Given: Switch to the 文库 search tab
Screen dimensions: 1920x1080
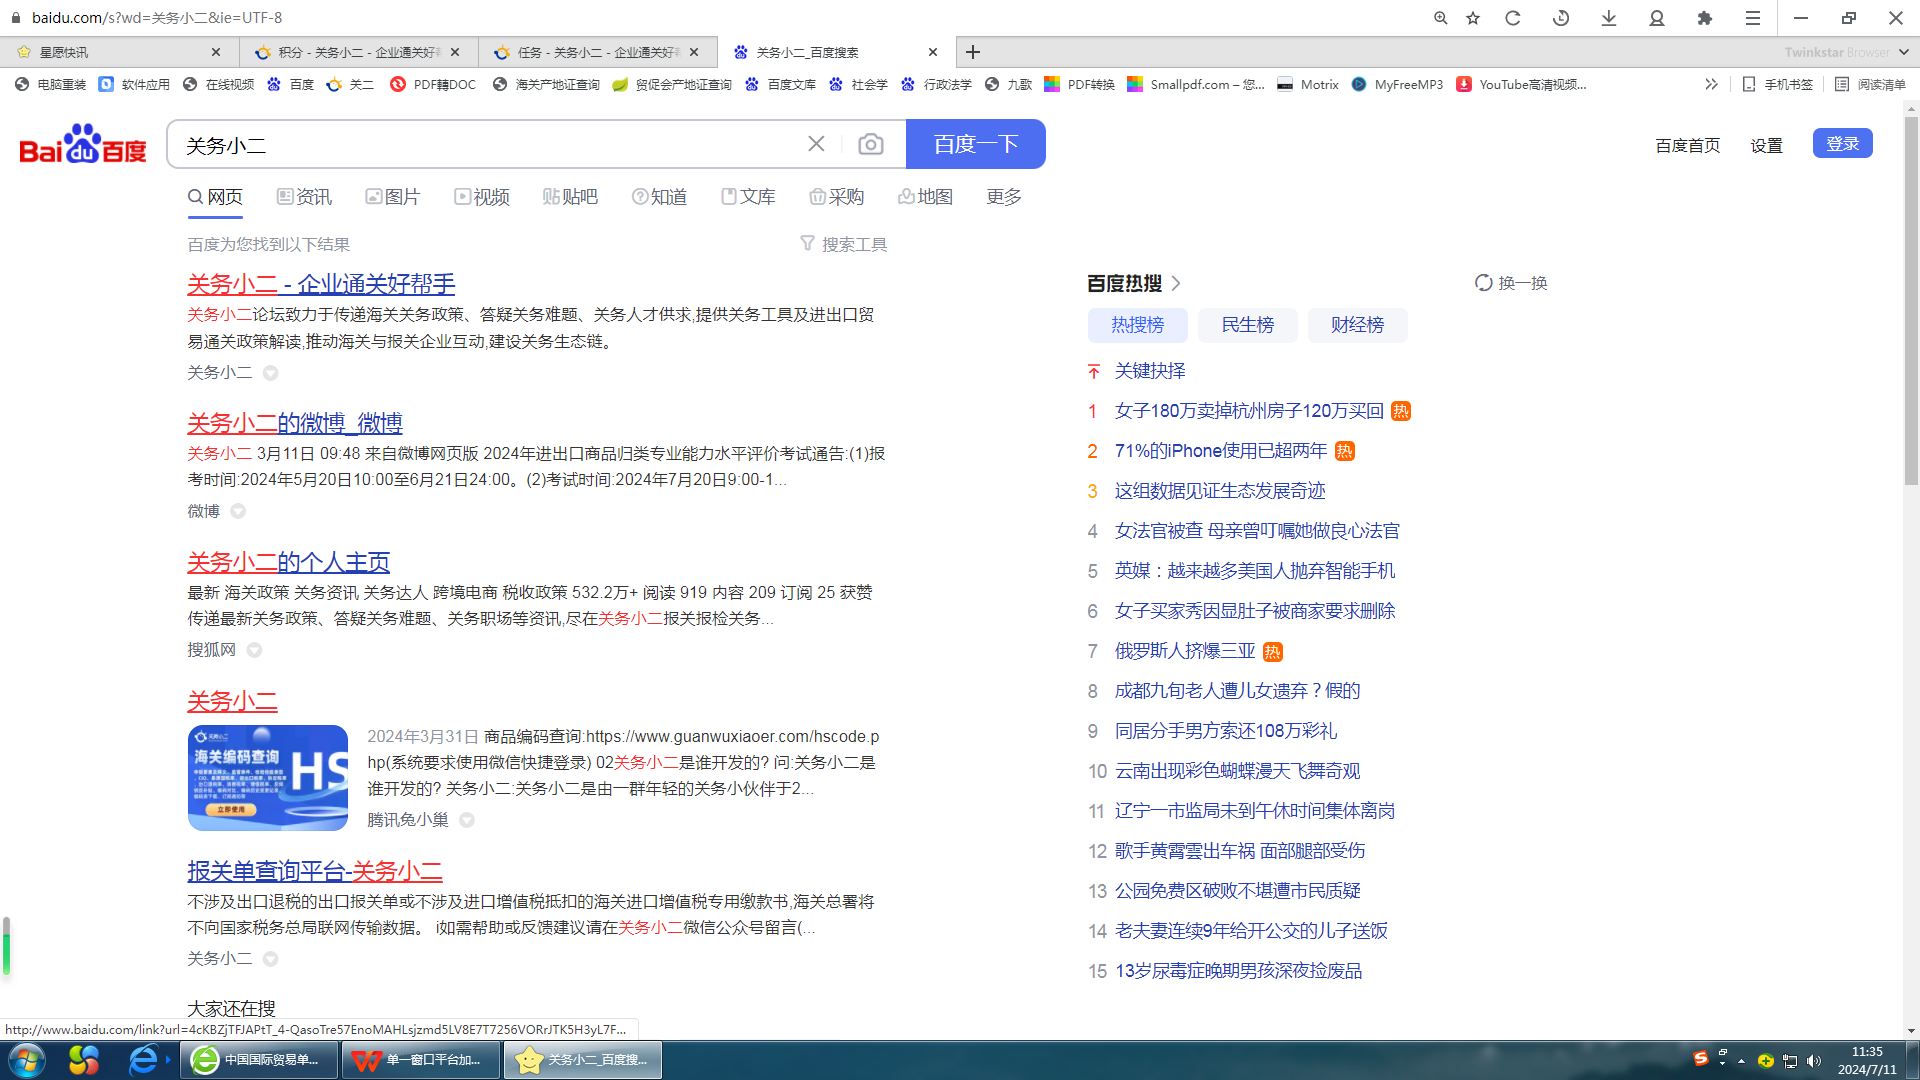Looking at the screenshot, I should pyautogui.click(x=748, y=197).
